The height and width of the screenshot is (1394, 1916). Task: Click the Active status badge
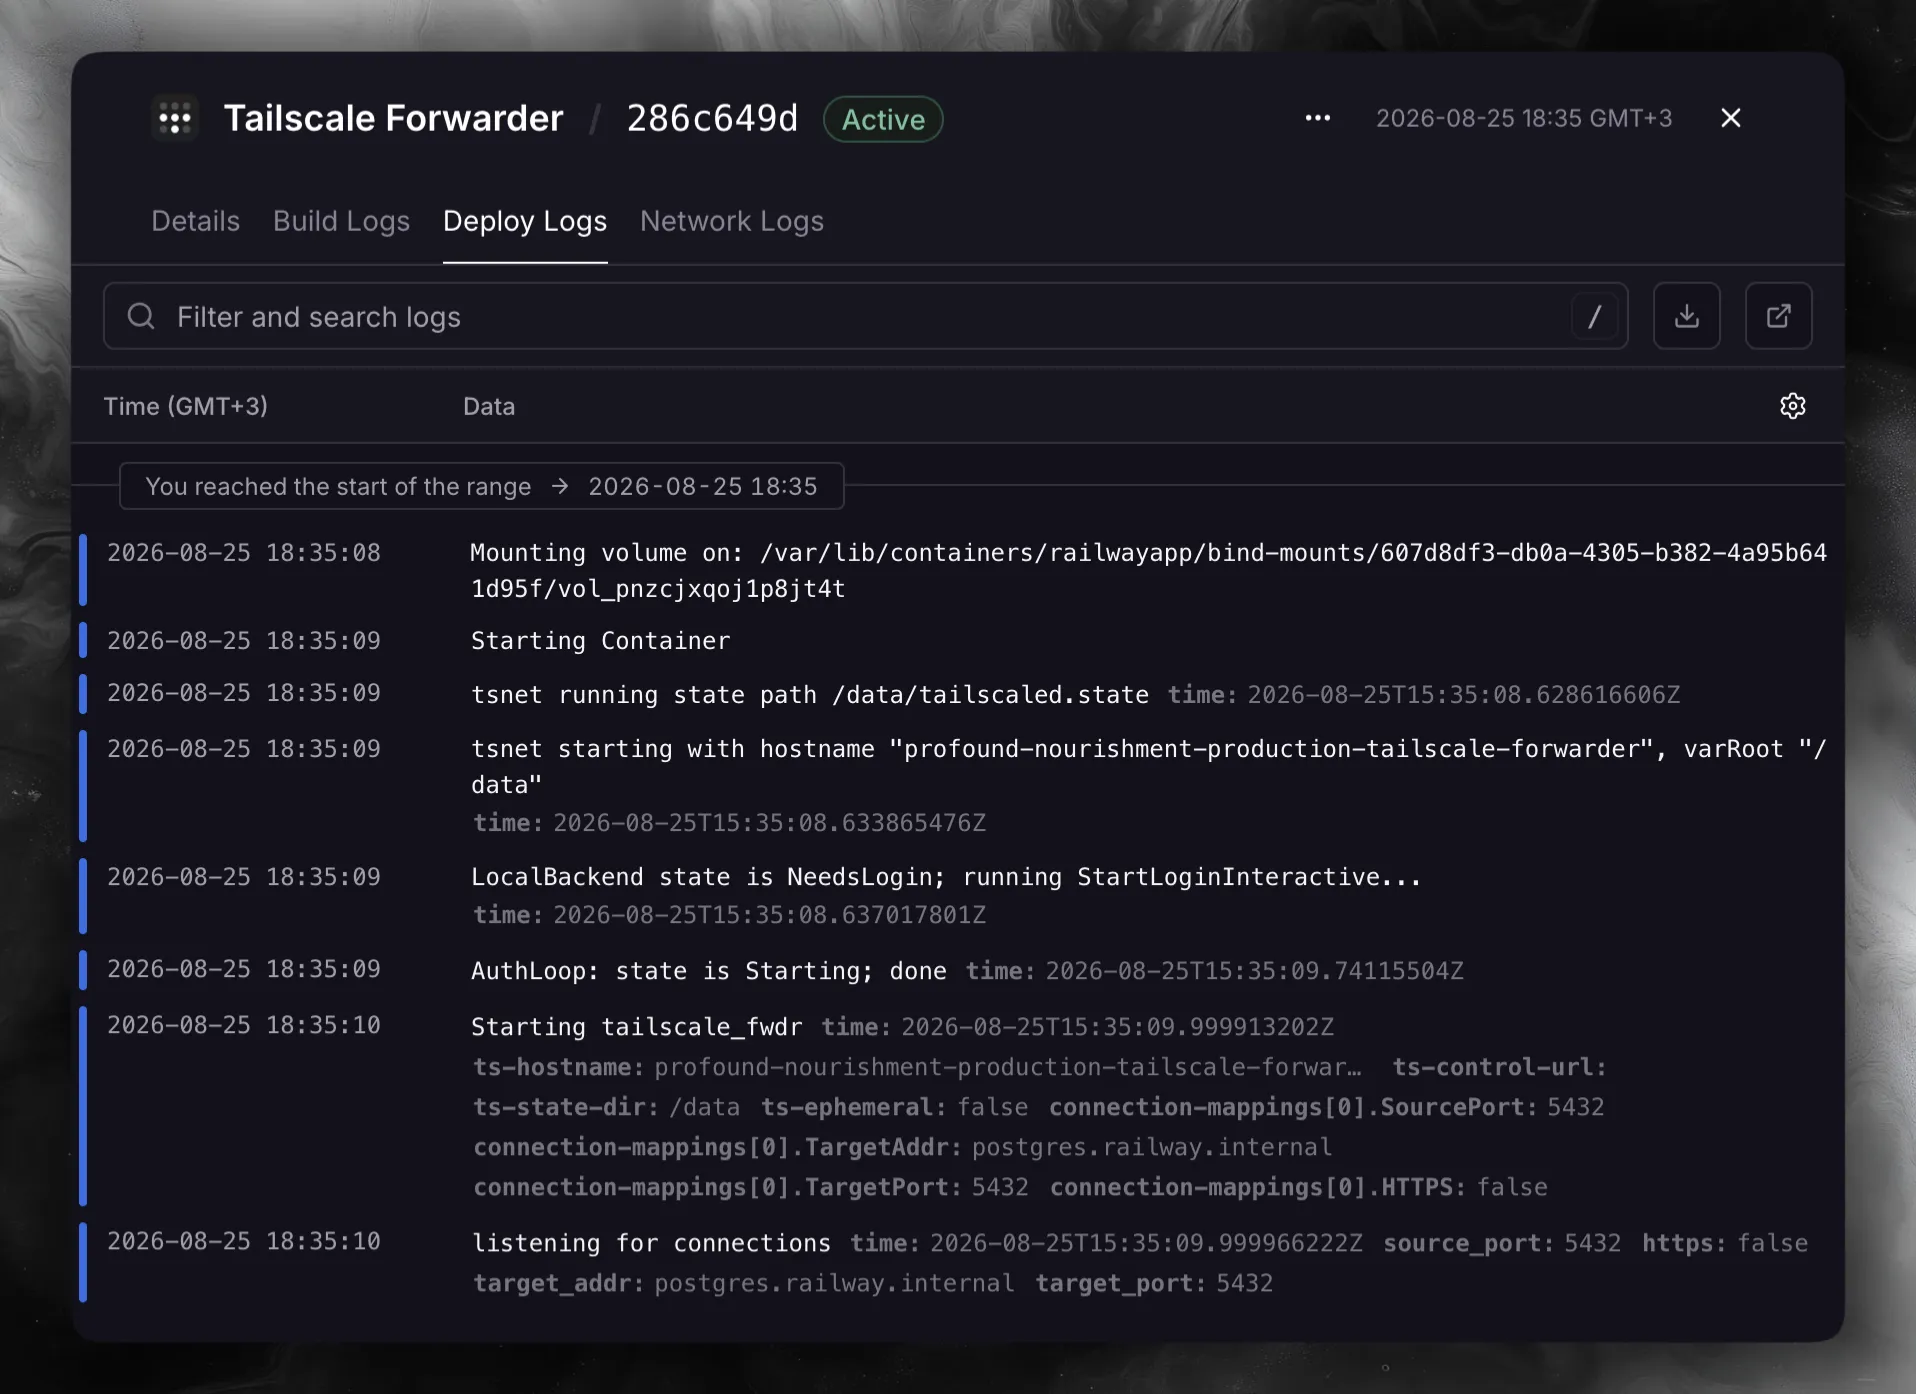click(x=883, y=119)
